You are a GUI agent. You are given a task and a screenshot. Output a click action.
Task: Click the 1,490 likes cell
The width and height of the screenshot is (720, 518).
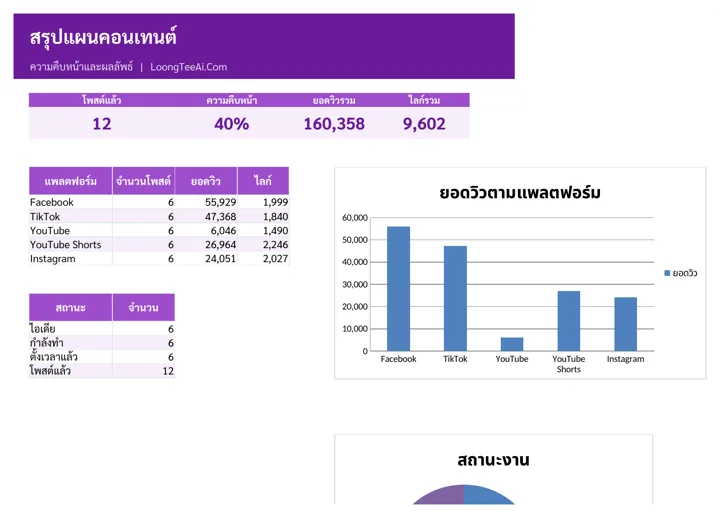pyautogui.click(x=264, y=231)
